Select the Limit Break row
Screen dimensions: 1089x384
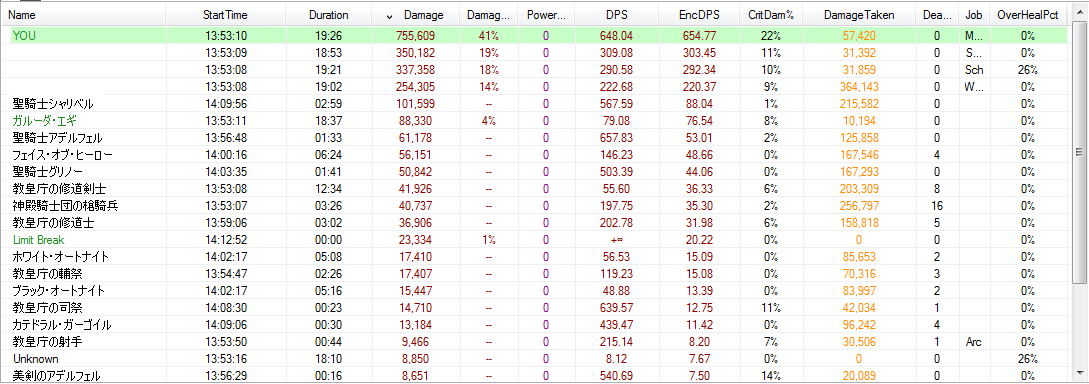(535, 240)
